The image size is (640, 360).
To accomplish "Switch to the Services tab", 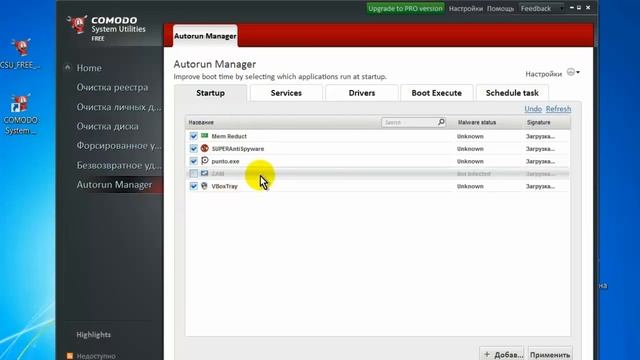I will pyautogui.click(x=286, y=93).
